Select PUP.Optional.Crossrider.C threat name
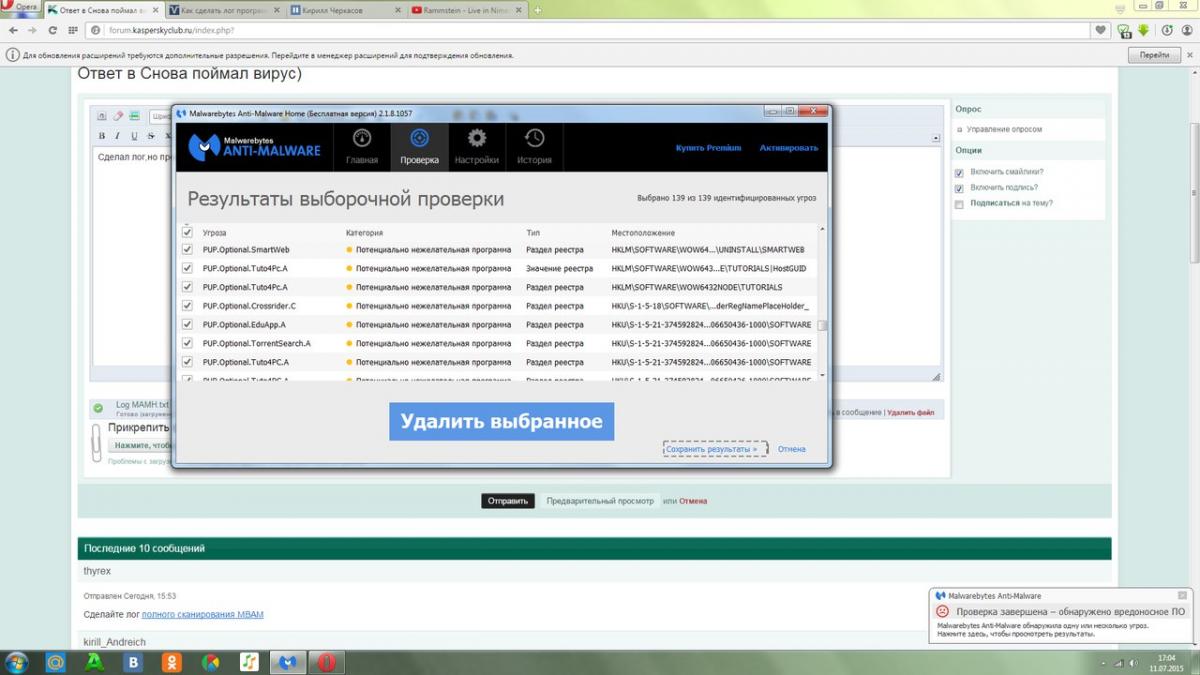1200x675 pixels. 249,306
